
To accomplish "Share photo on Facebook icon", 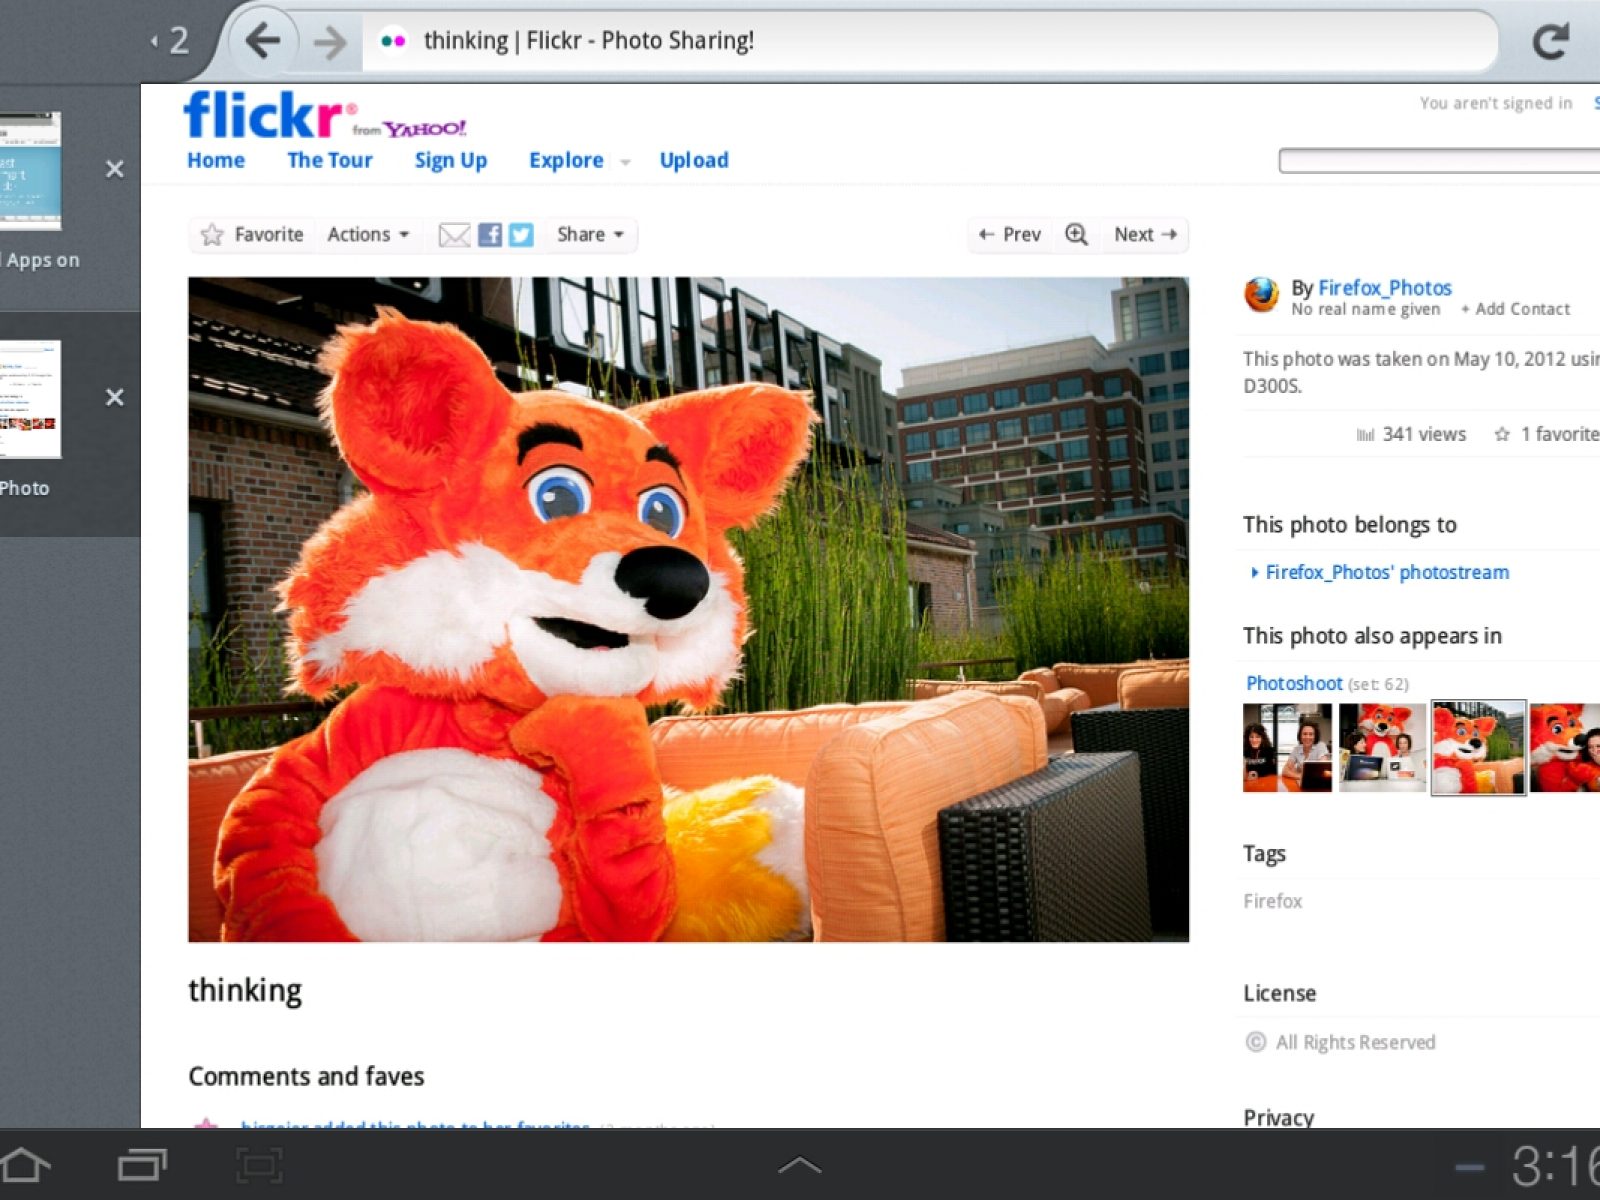I will pos(490,235).
